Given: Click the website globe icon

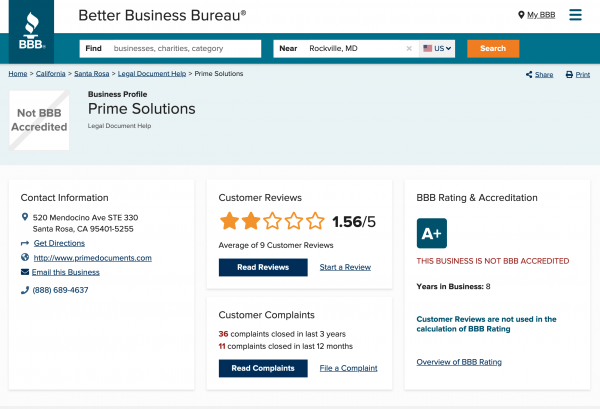Looking at the screenshot, I should click(25, 257).
